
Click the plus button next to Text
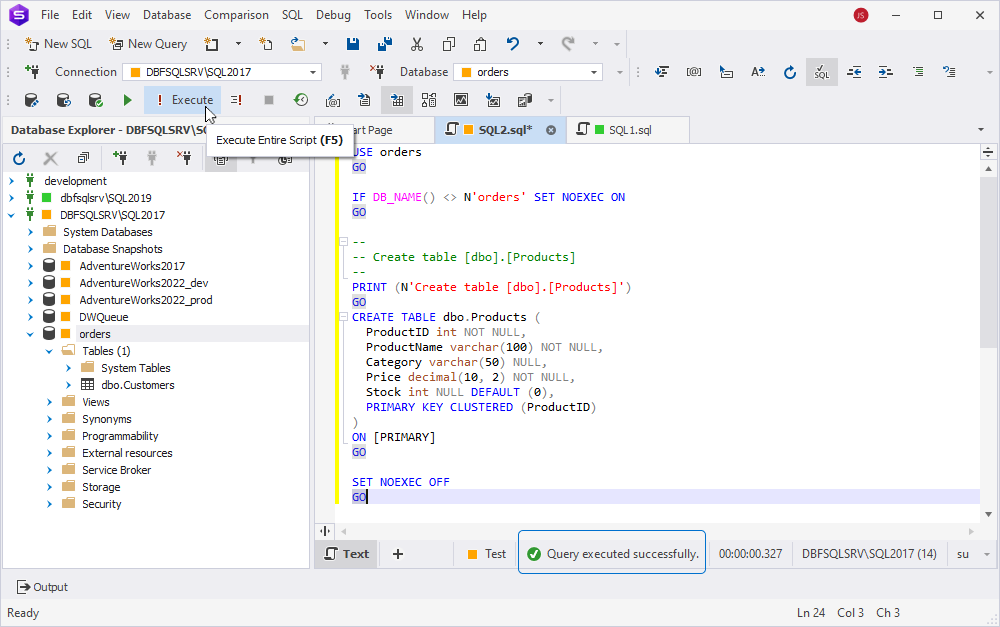point(398,554)
